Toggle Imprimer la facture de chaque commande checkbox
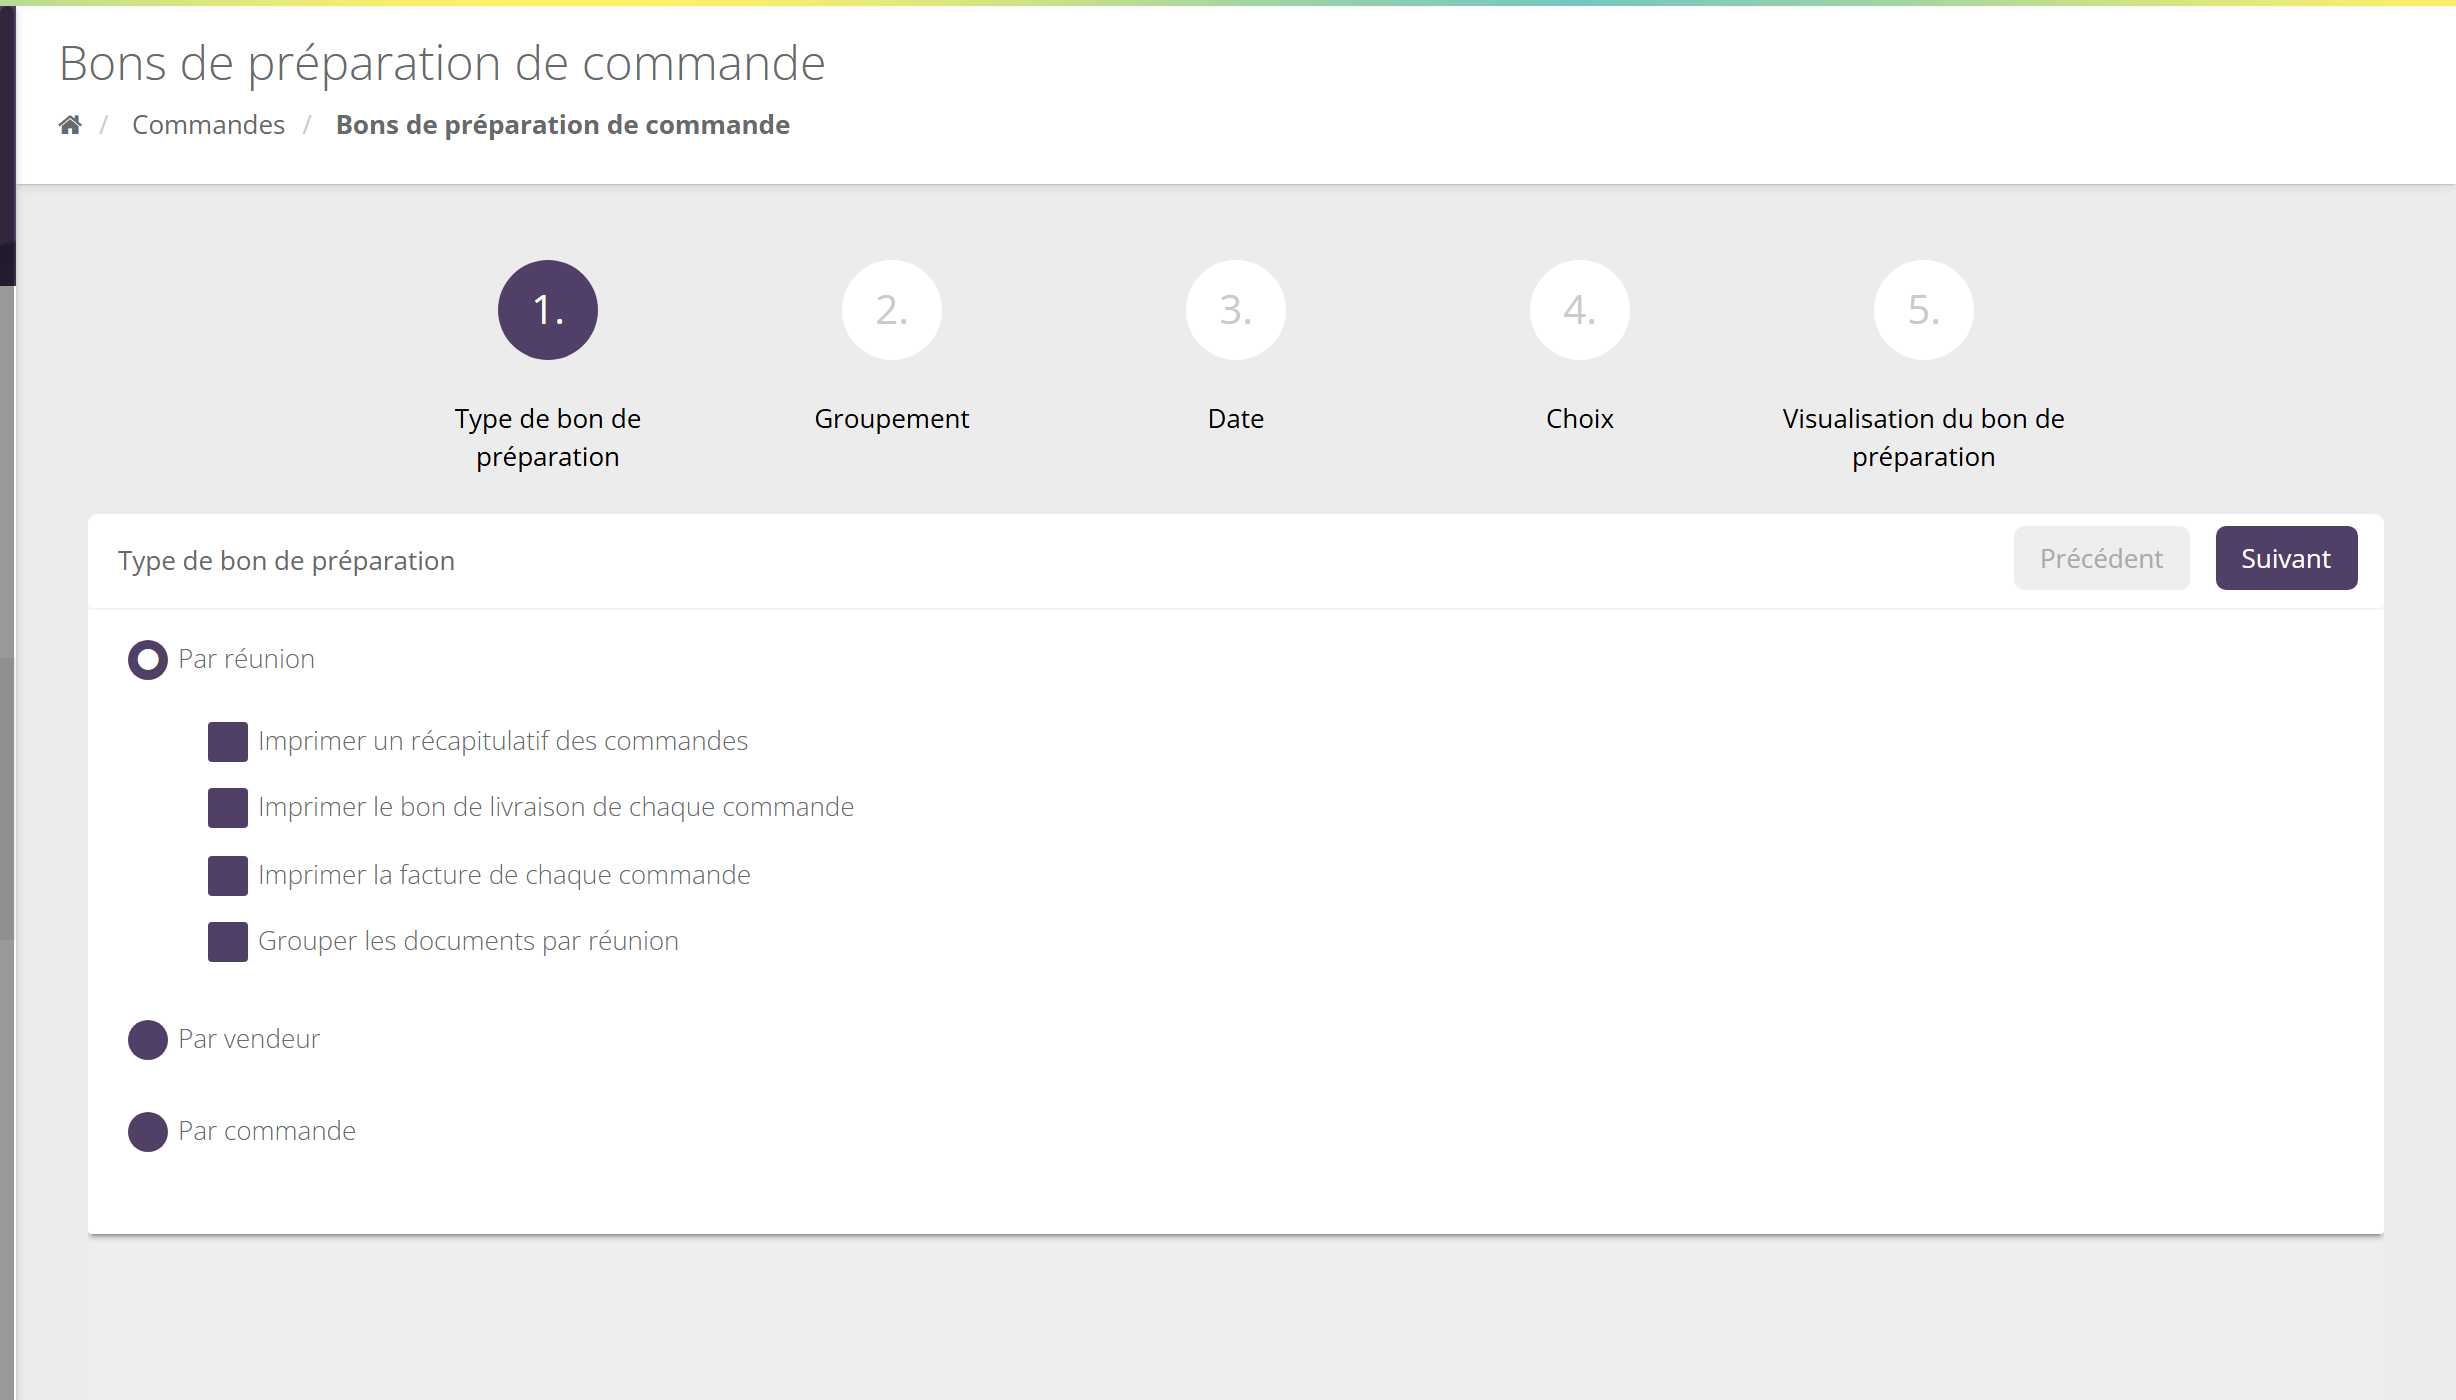This screenshot has height=1400, width=2456. 228,876
